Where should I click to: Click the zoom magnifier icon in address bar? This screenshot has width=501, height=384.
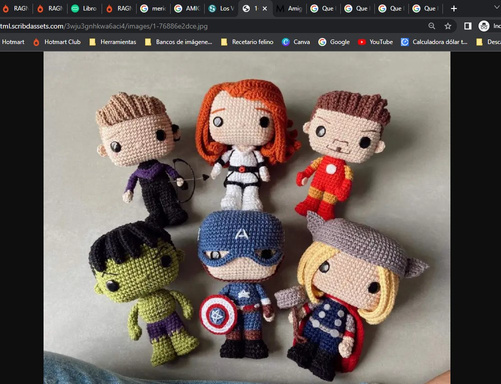[432, 26]
